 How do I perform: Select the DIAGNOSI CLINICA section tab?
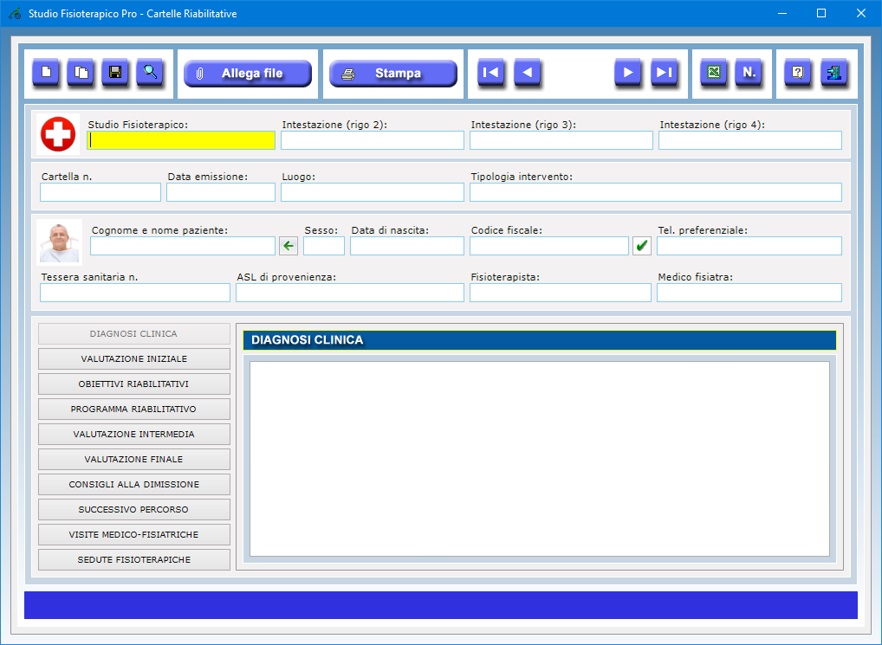134,334
